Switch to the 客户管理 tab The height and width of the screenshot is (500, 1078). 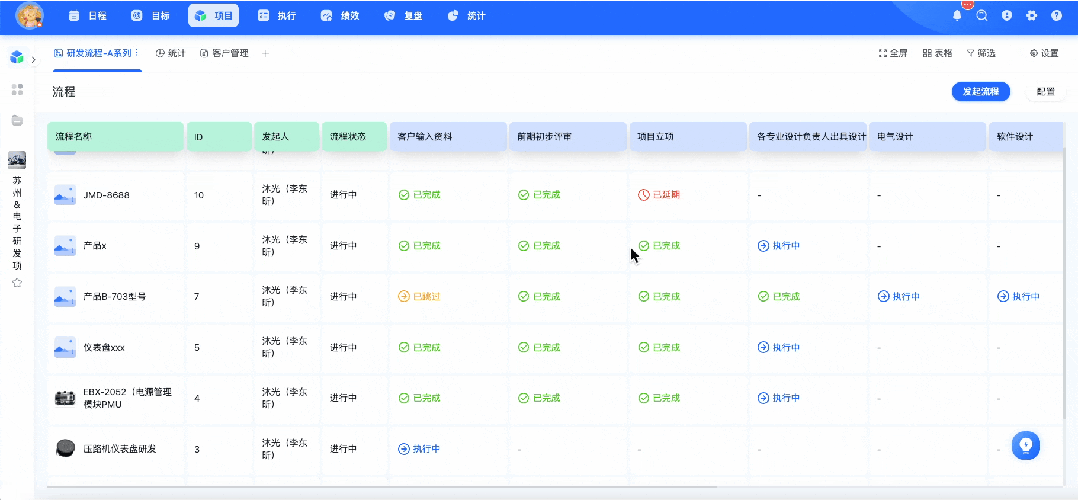tap(224, 53)
